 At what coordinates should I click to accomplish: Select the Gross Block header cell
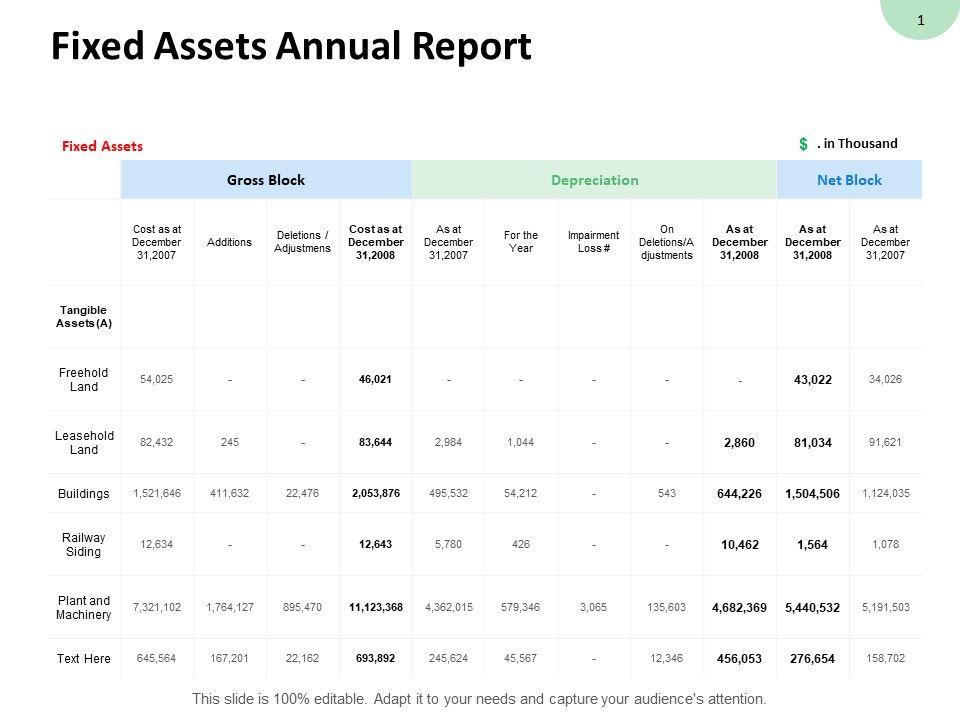coord(266,180)
